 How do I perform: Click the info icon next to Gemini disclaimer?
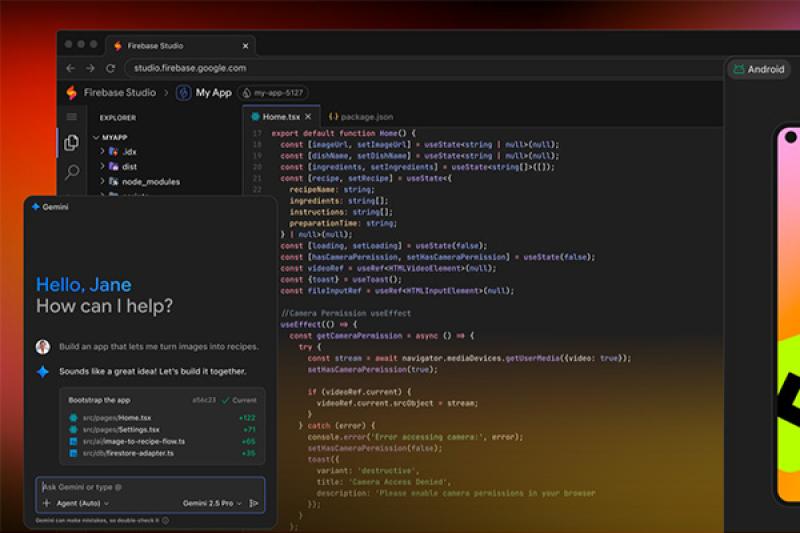(165, 521)
